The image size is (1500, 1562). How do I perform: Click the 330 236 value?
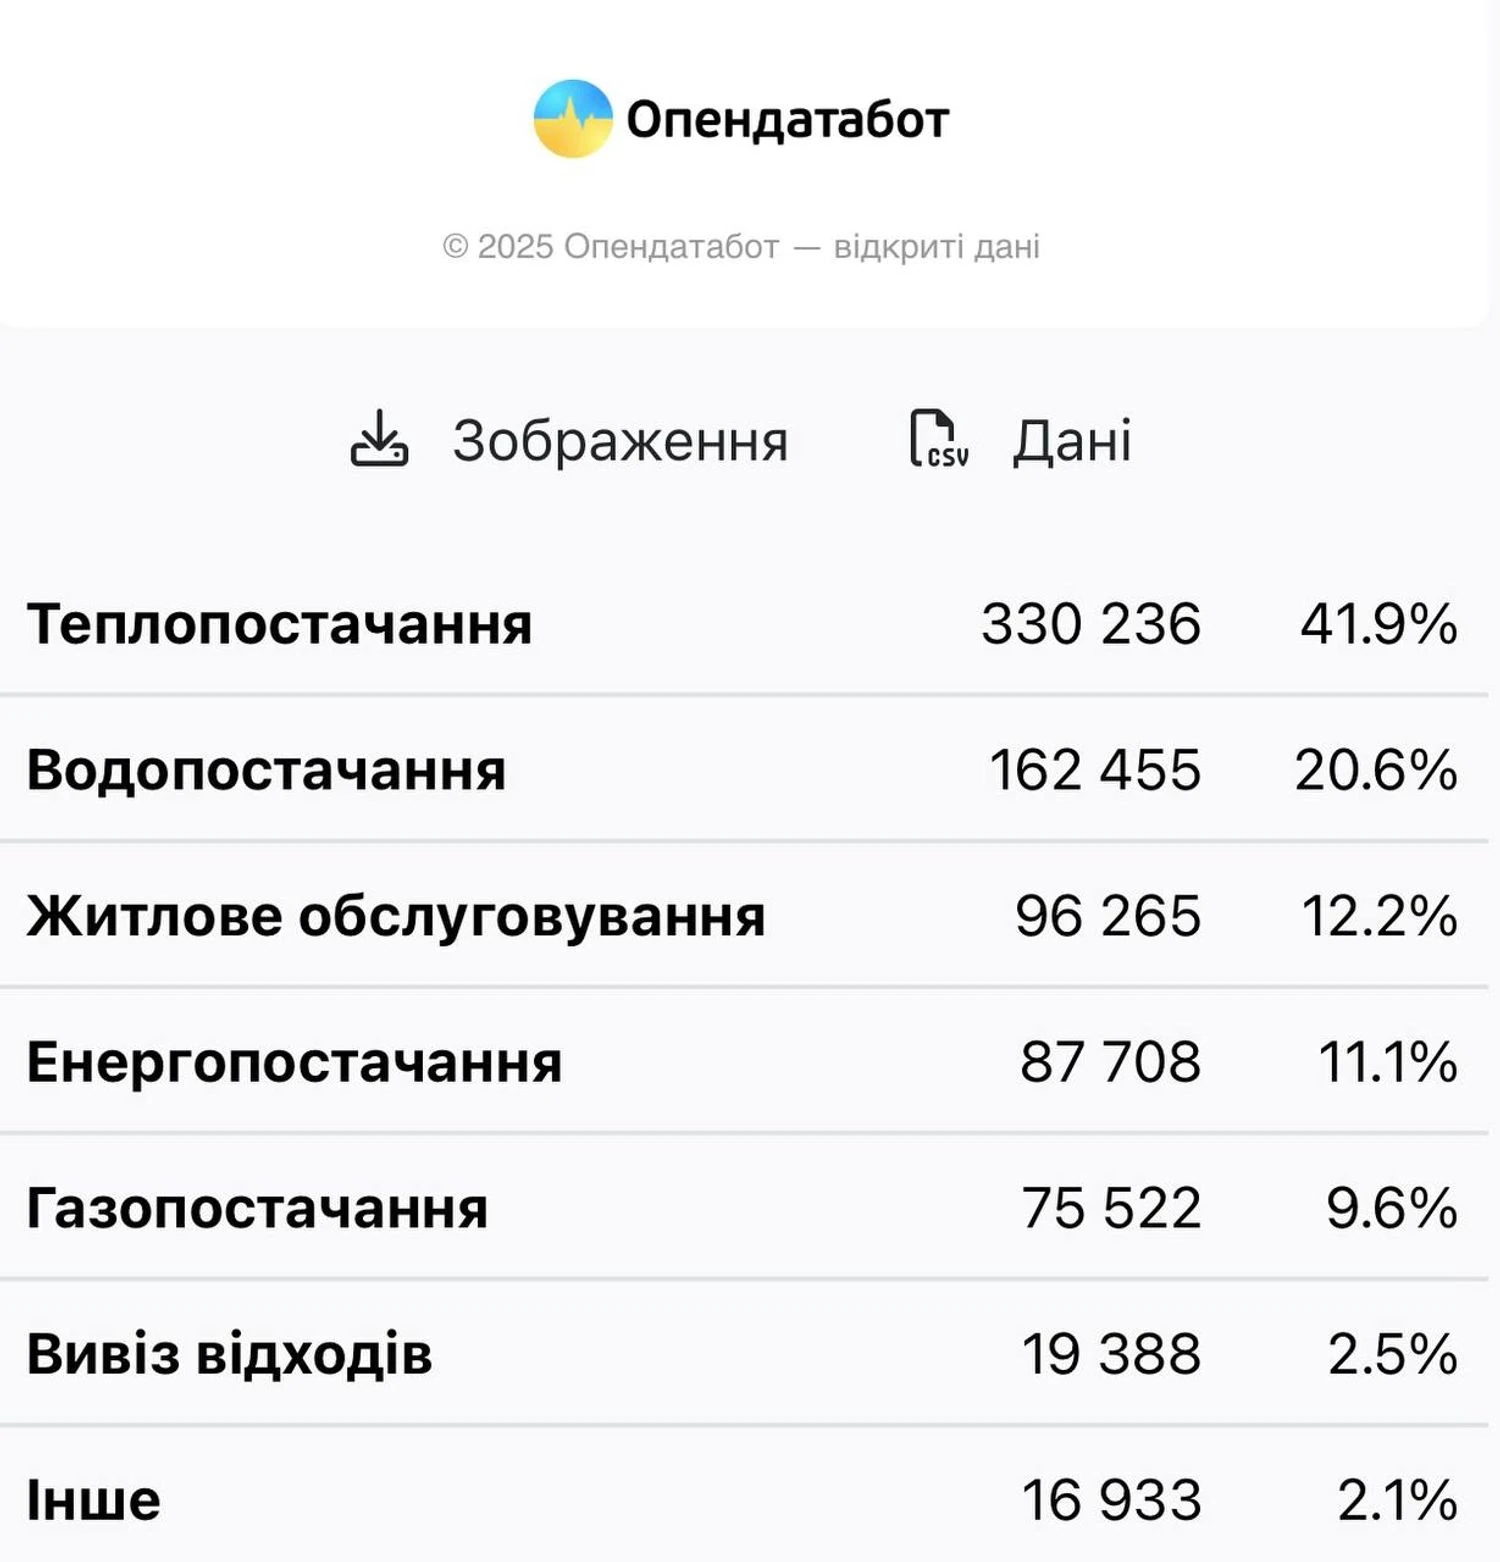[x=1090, y=624]
